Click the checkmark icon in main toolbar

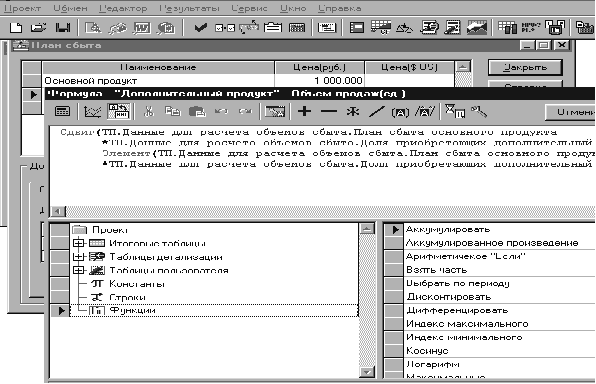coord(200,28)
